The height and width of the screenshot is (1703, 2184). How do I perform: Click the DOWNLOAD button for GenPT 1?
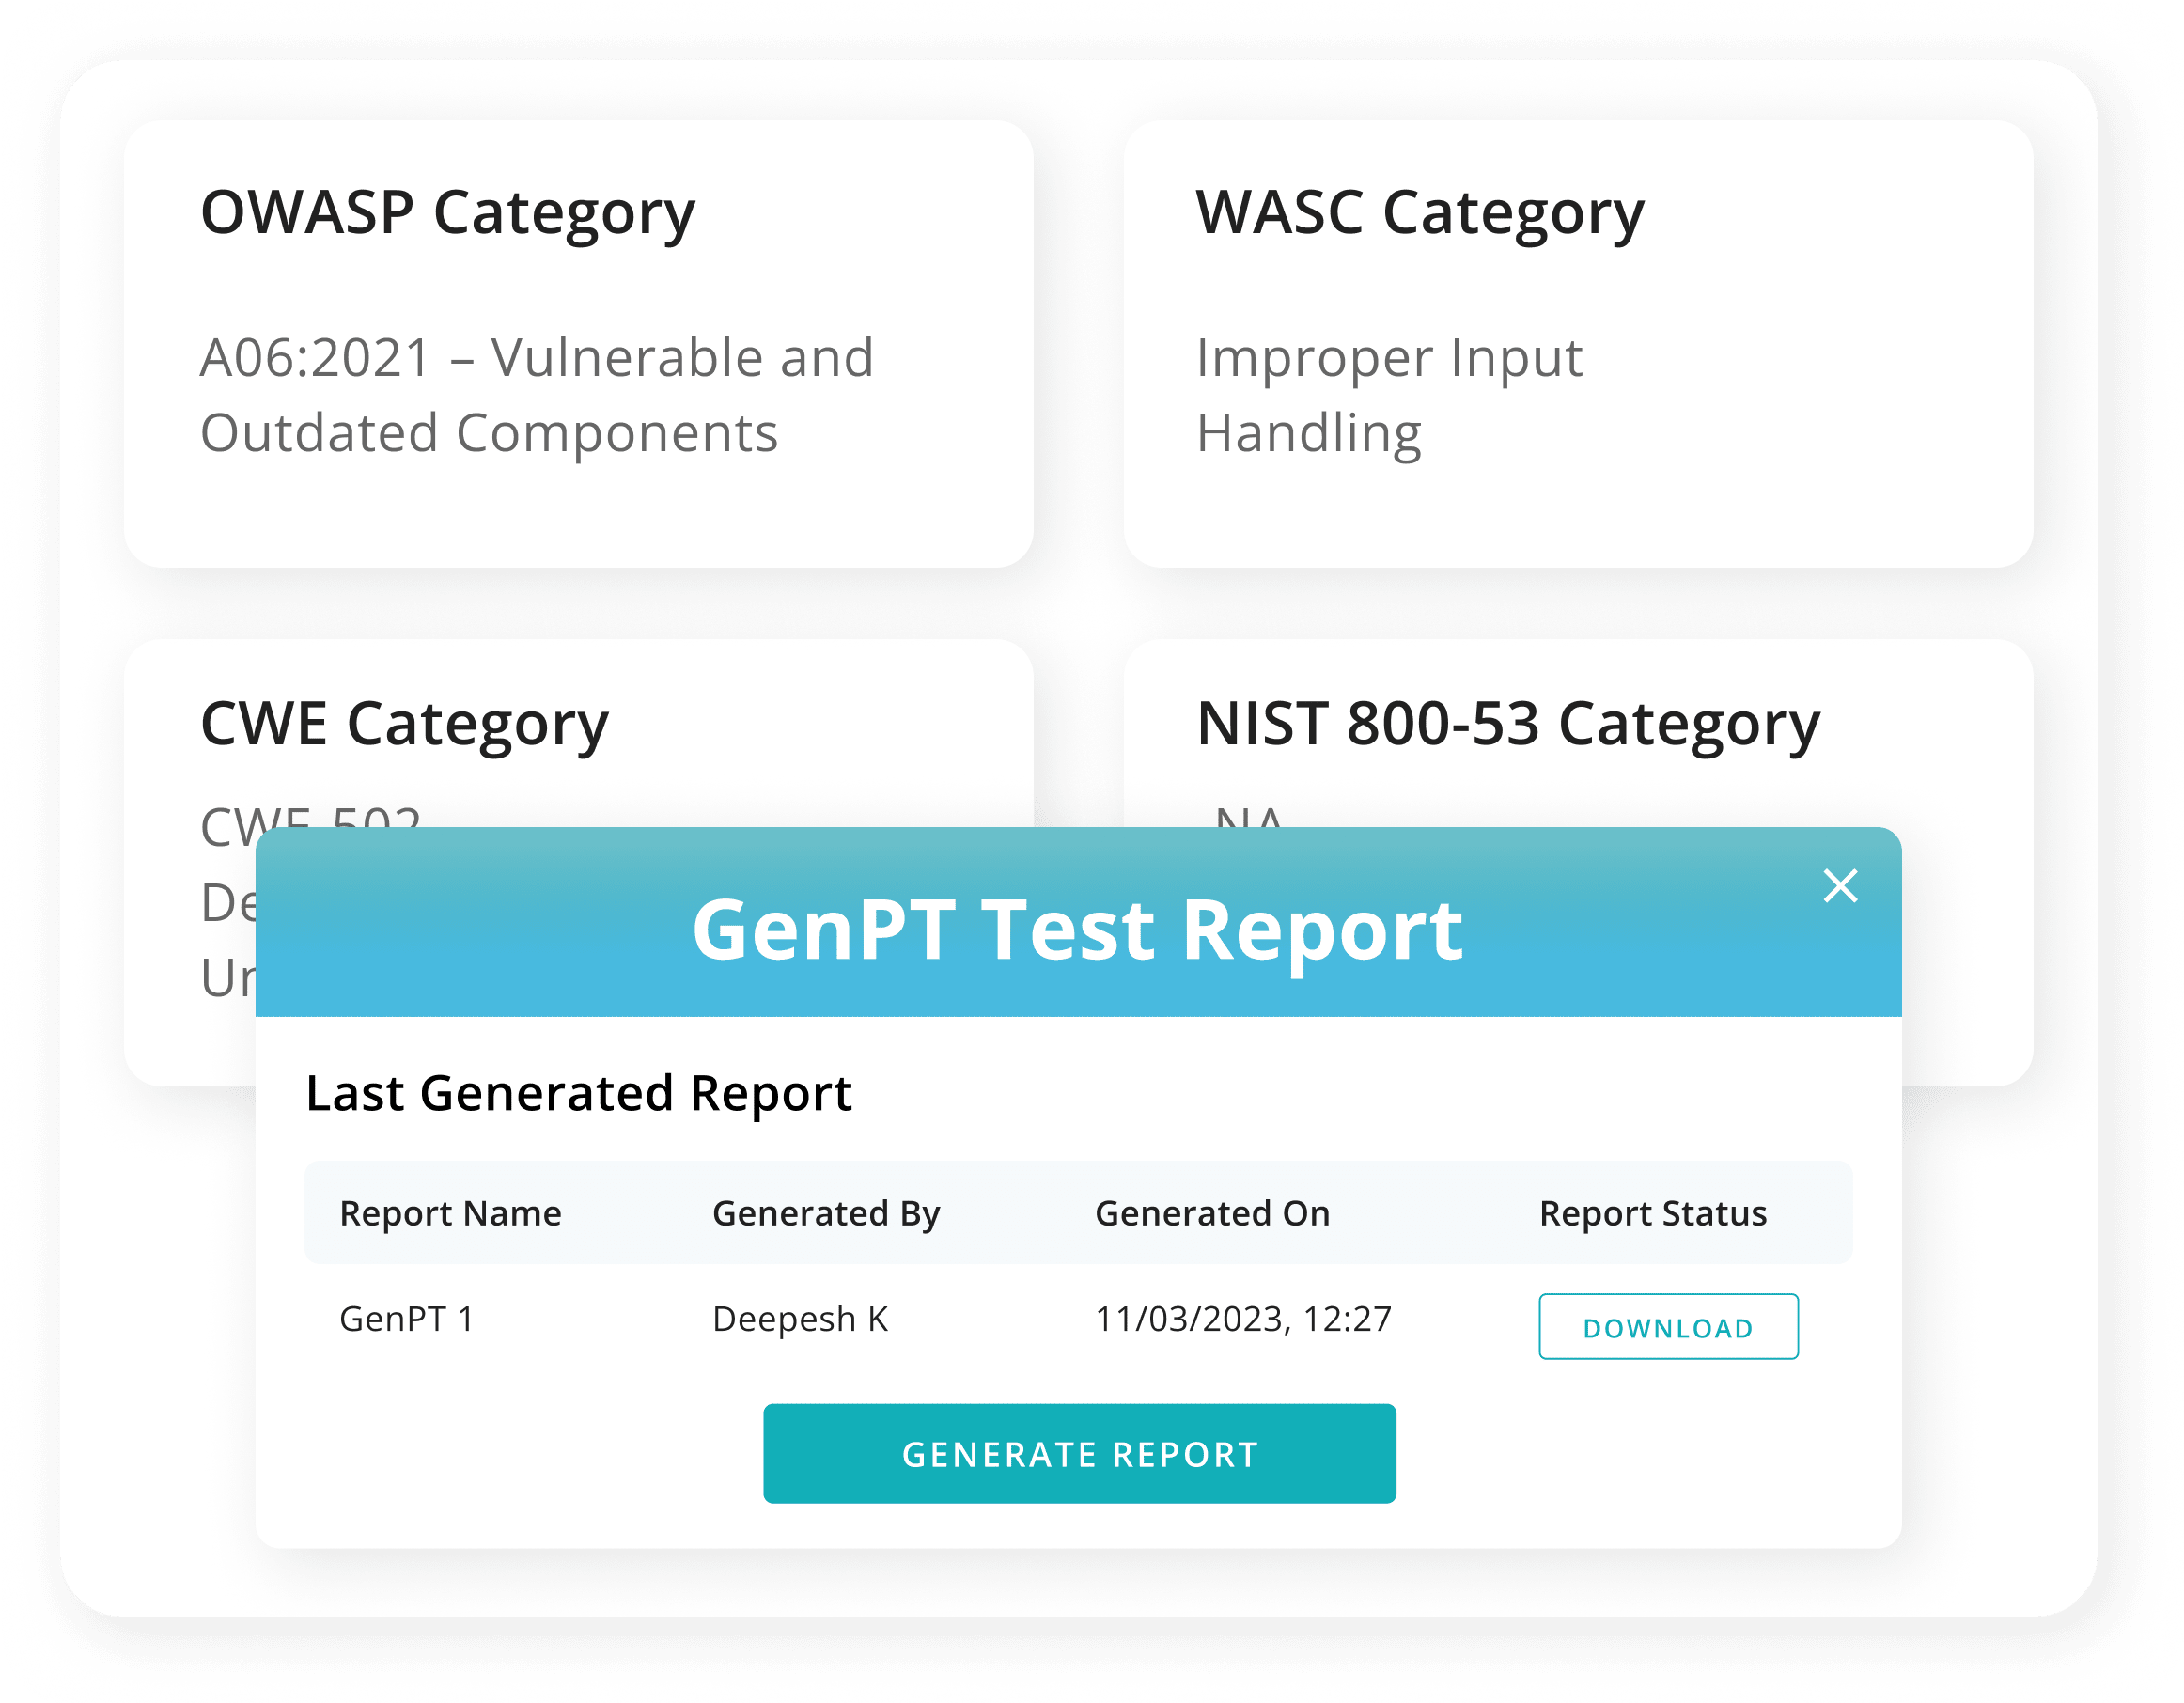click(1668, 1326)
